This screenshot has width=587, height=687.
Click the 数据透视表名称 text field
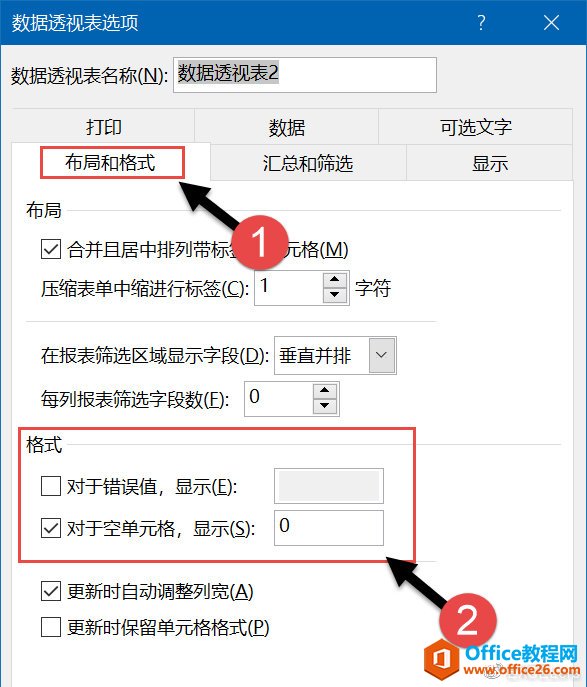click(305, 75)
